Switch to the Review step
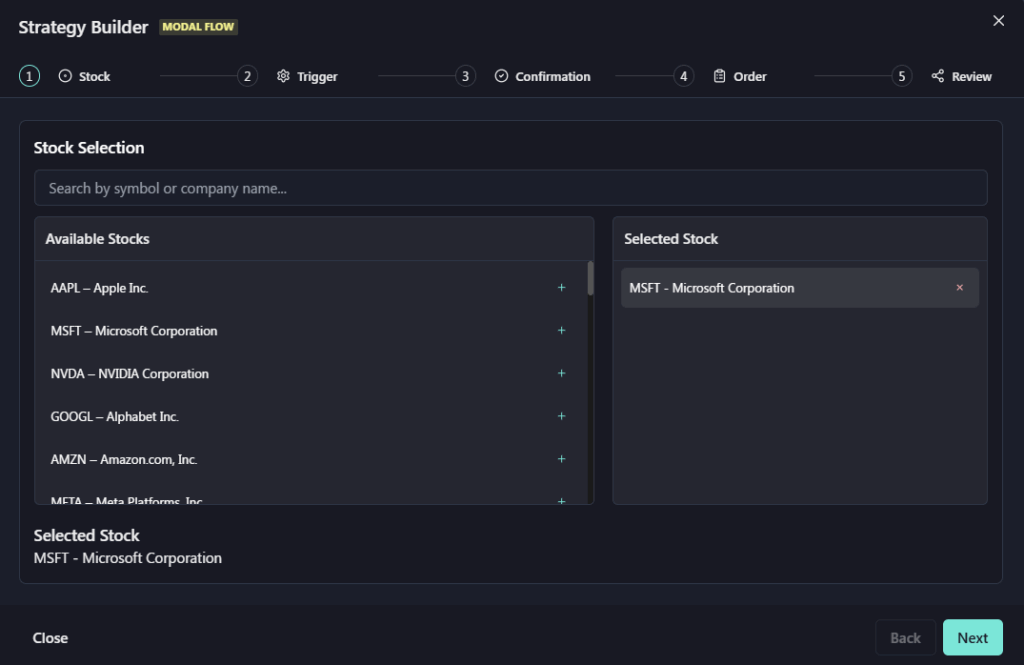Viewport: 1024px width, 665px height. 960,77
